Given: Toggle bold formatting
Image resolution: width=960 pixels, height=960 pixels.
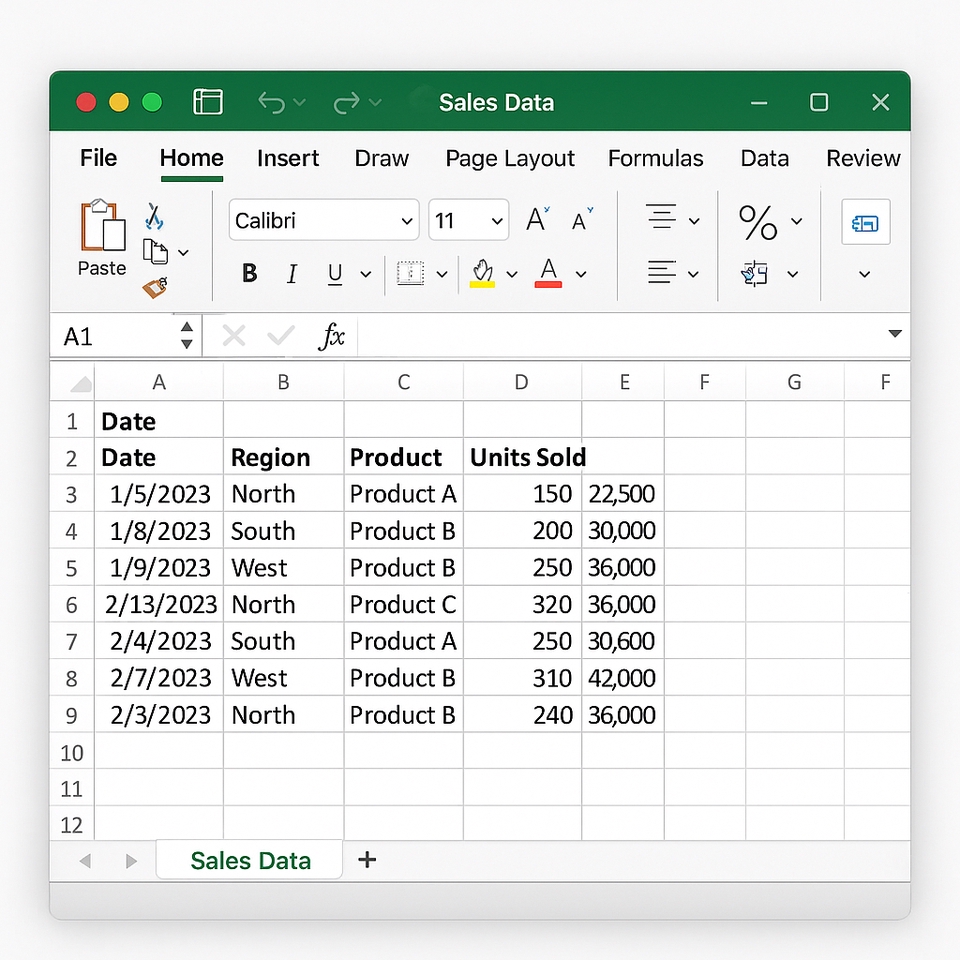Looking at the screenshot, I should pyautogui.click(x=250, y=274).
